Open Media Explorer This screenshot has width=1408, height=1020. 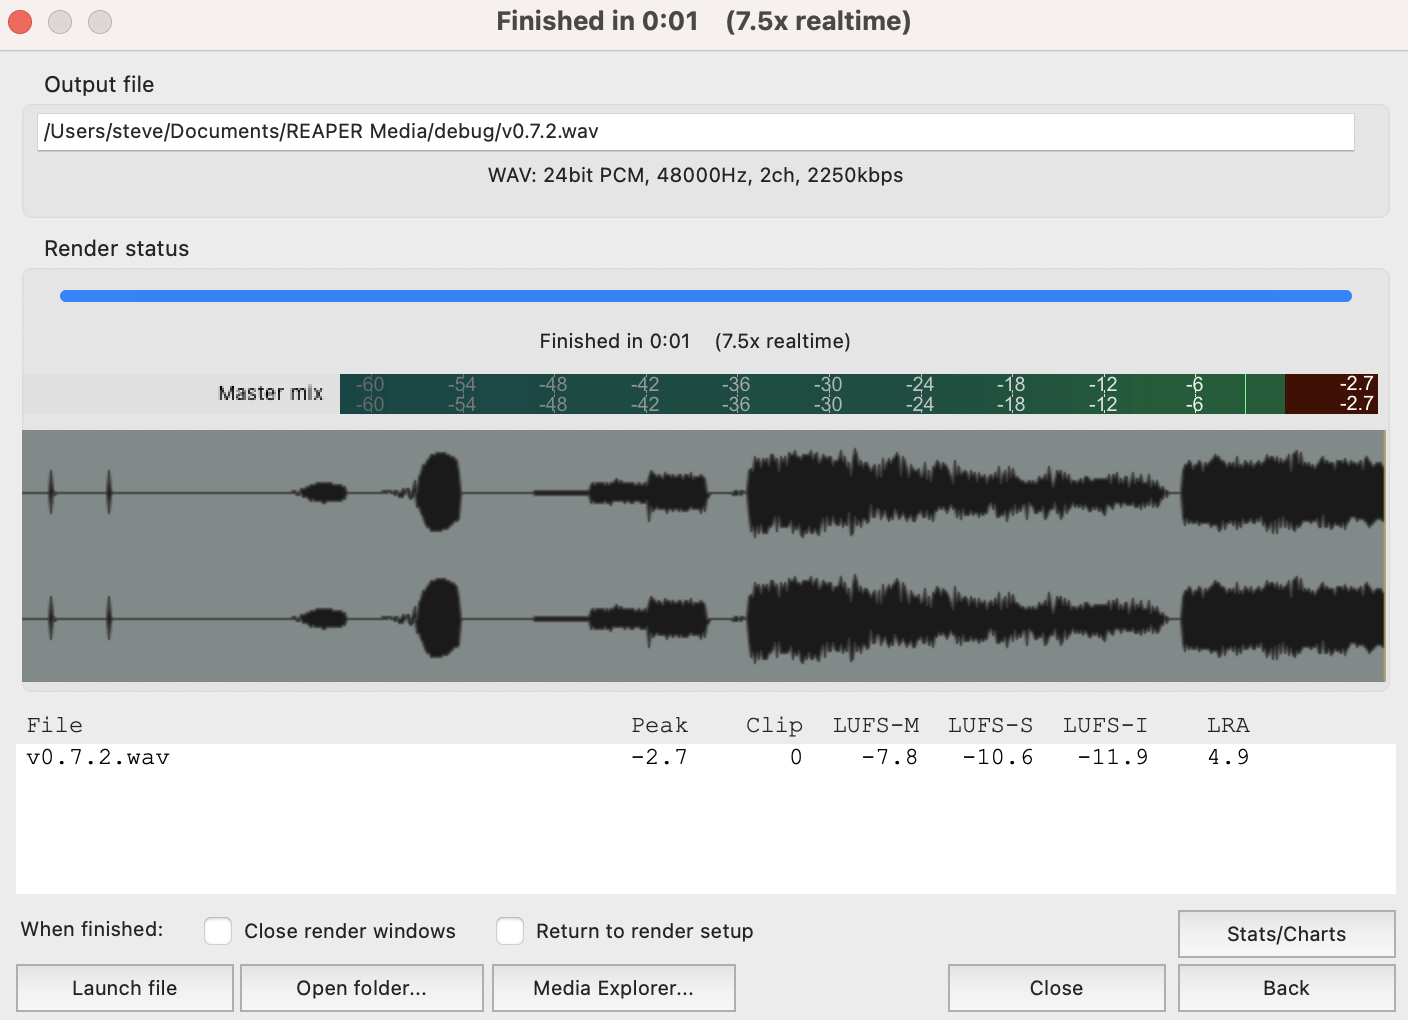click(x=613, y=987)
